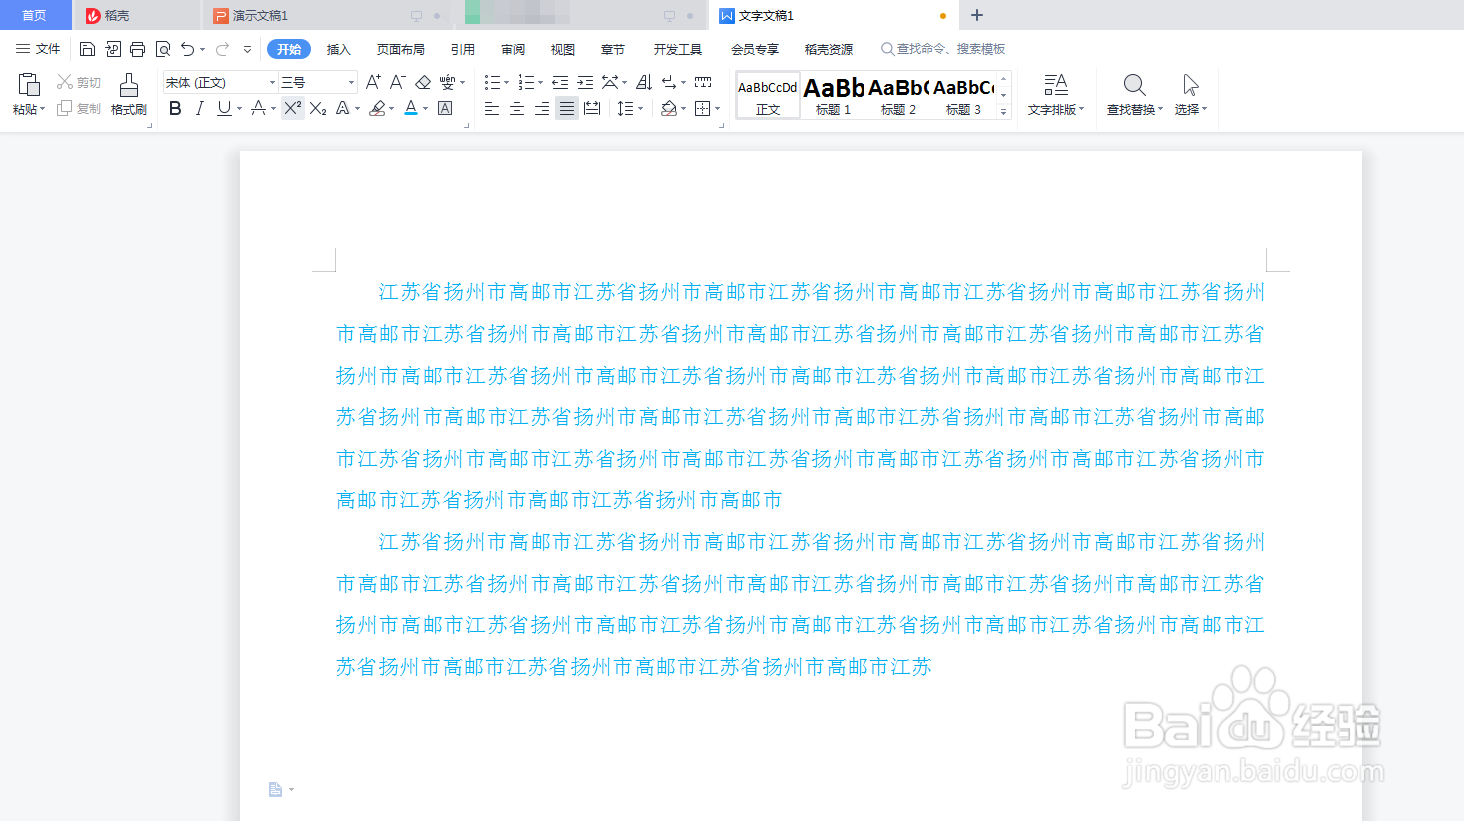Click the font color A with blue bar
The image size is (1464, 821).
point(410,108)
